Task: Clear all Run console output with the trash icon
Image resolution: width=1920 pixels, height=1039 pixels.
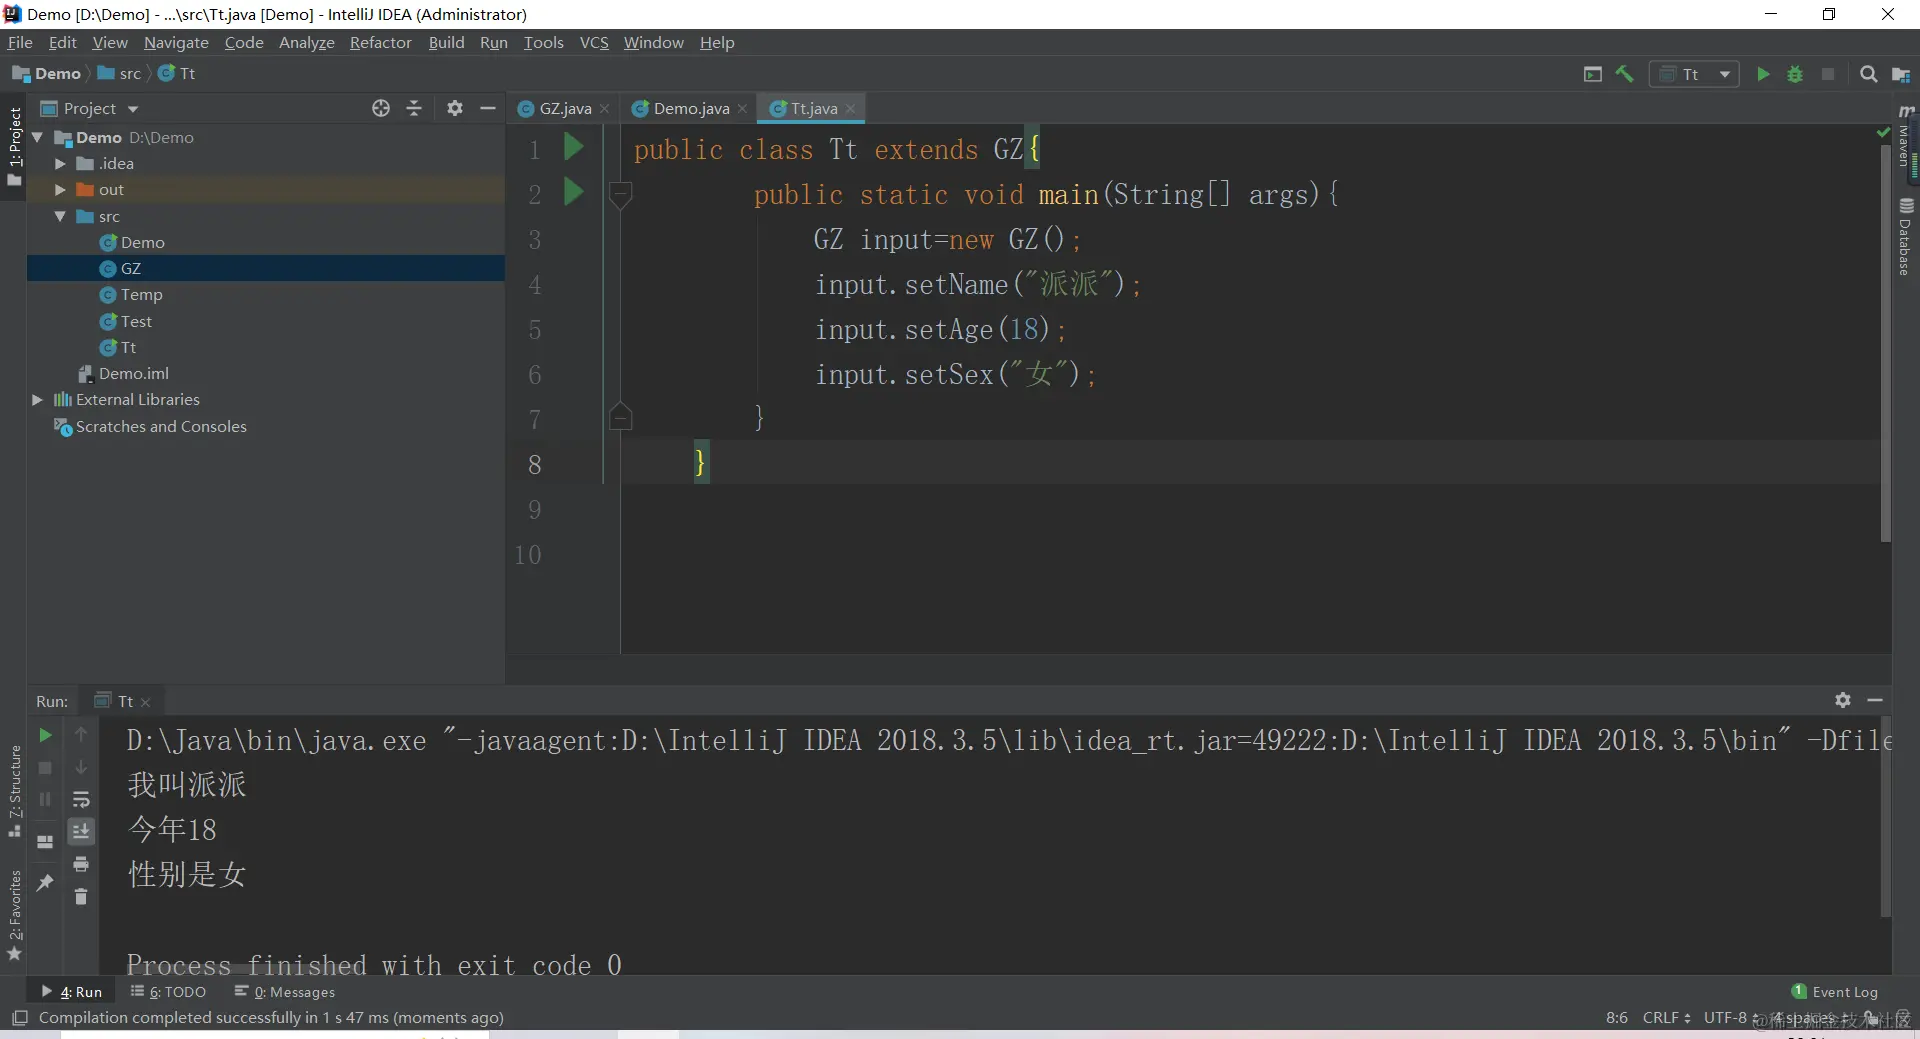Action: (81, 896)
